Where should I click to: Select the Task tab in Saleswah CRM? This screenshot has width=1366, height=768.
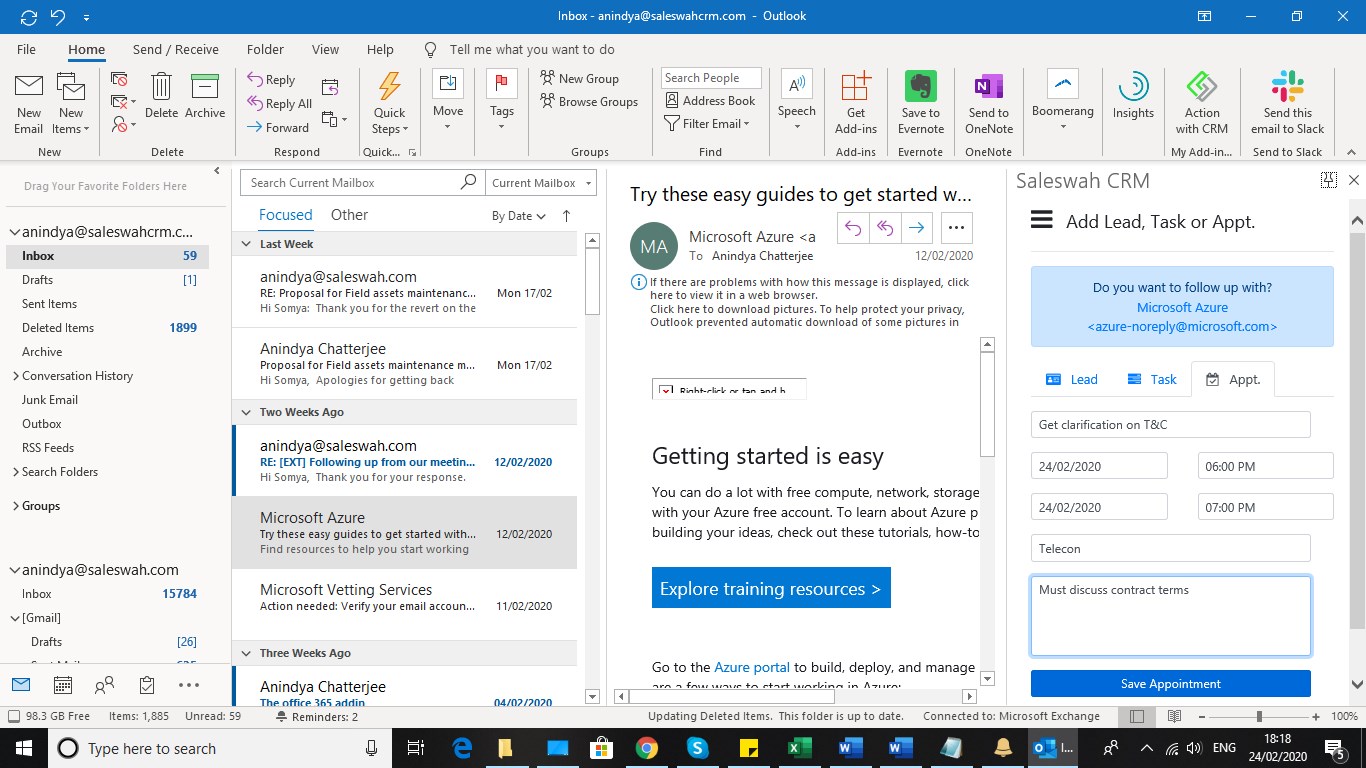point(1151,379)
